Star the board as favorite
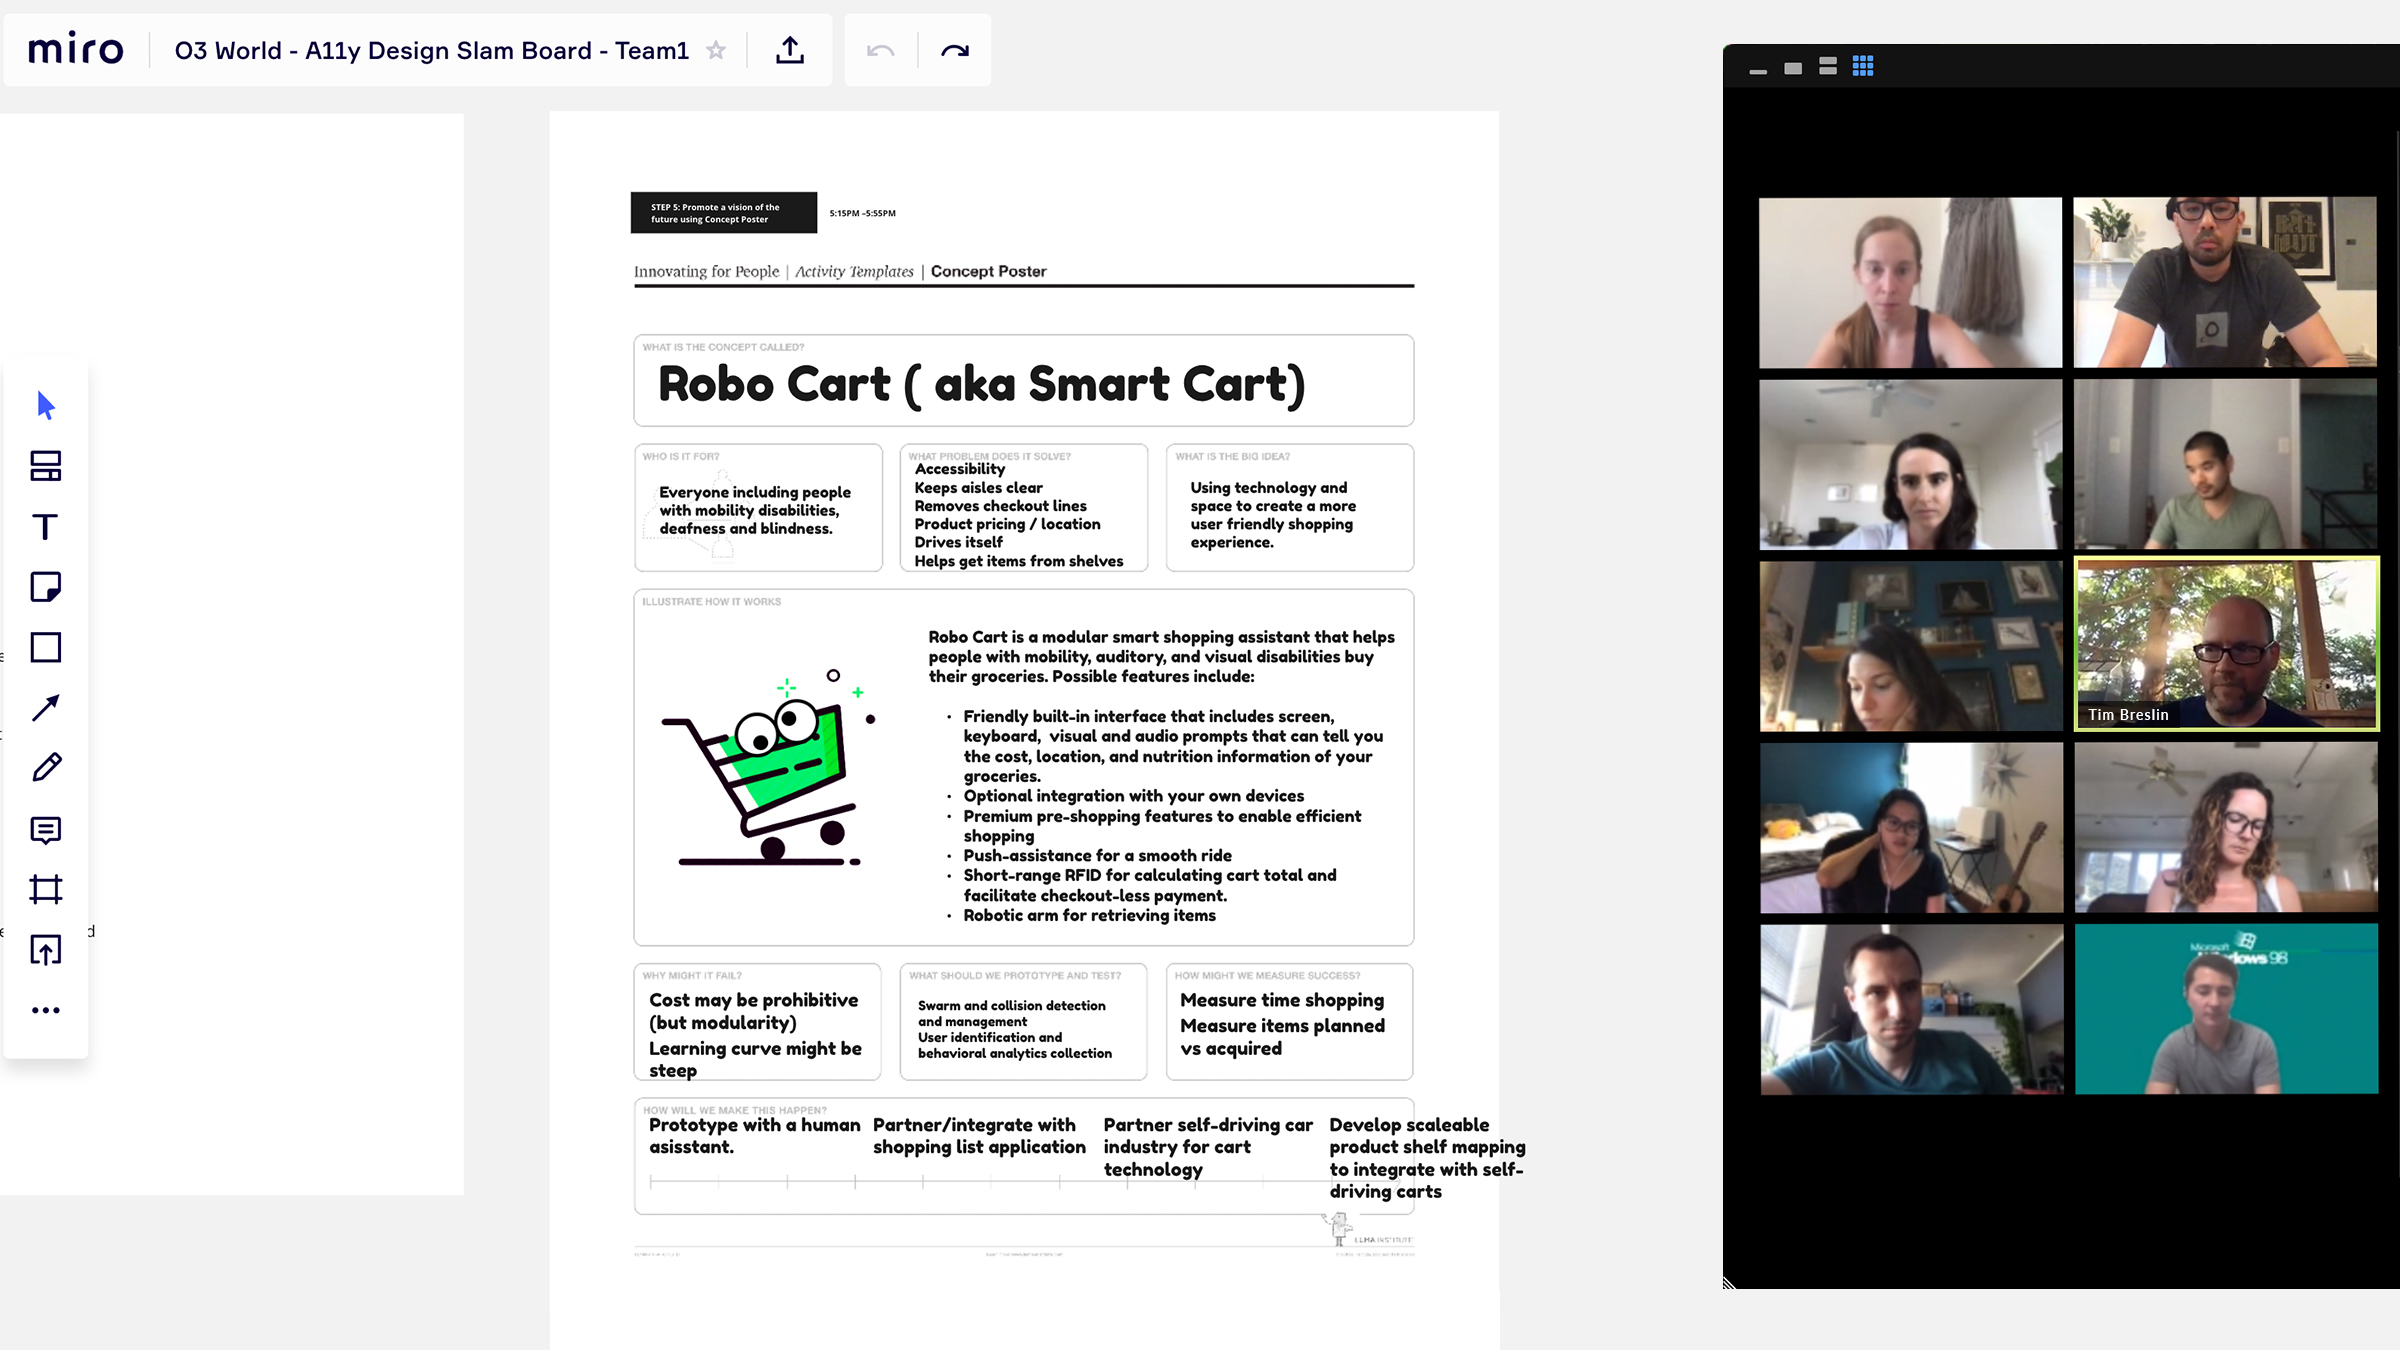The height and width of the screenshot is (1350, 2400). 716,50
